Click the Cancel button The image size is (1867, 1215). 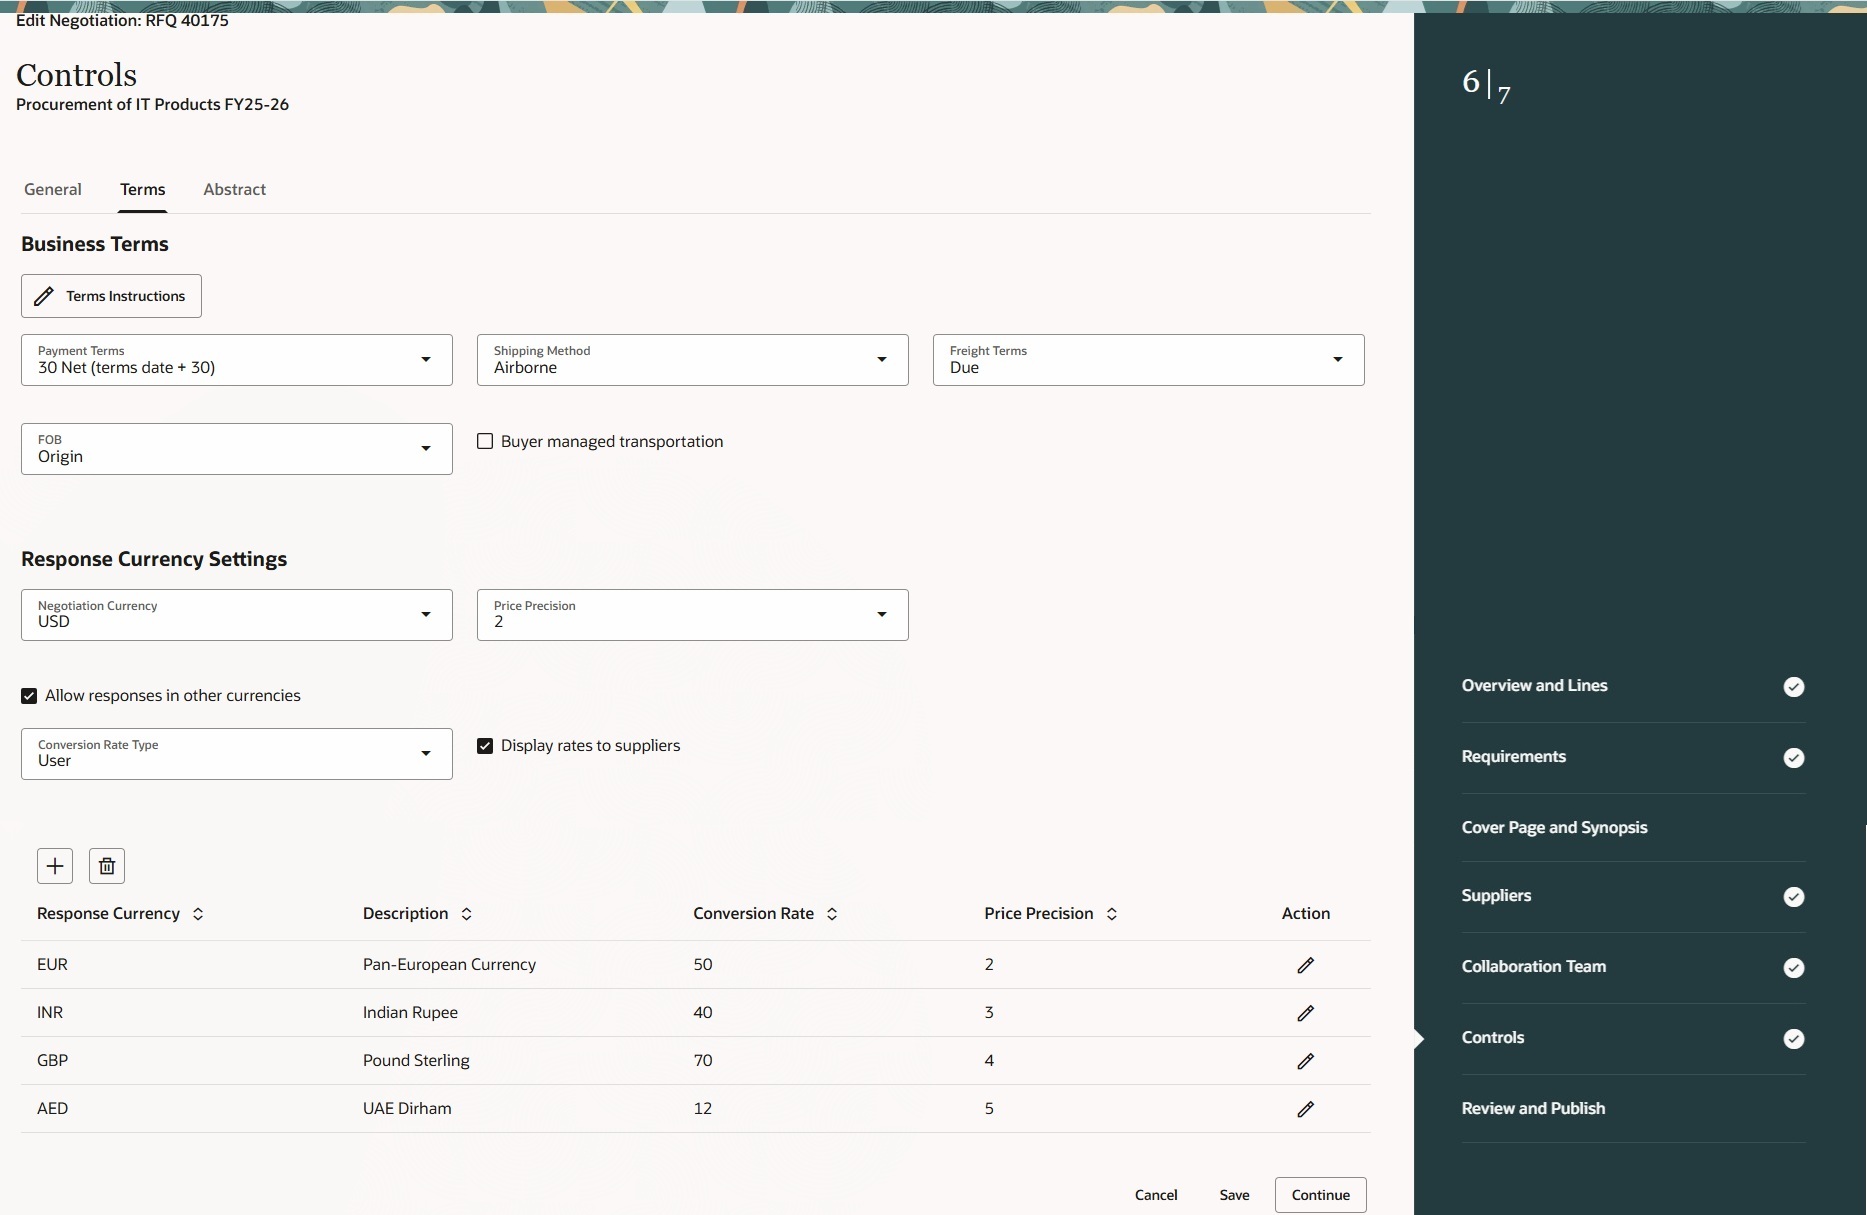click(1156, 1195)
